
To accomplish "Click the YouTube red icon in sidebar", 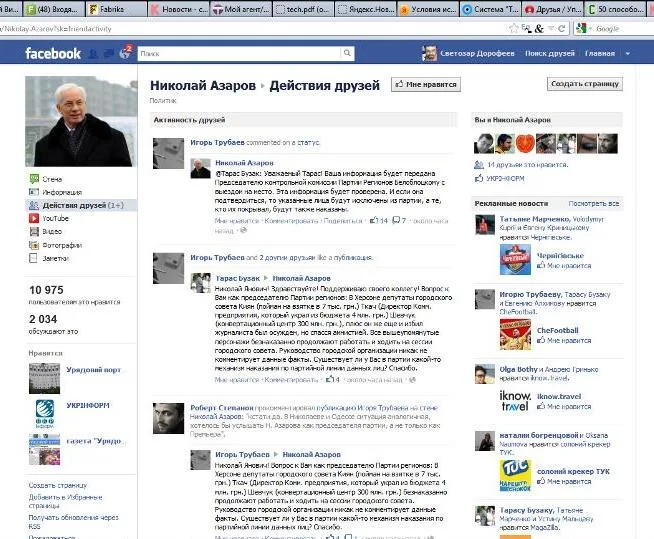I will (34, 218).
